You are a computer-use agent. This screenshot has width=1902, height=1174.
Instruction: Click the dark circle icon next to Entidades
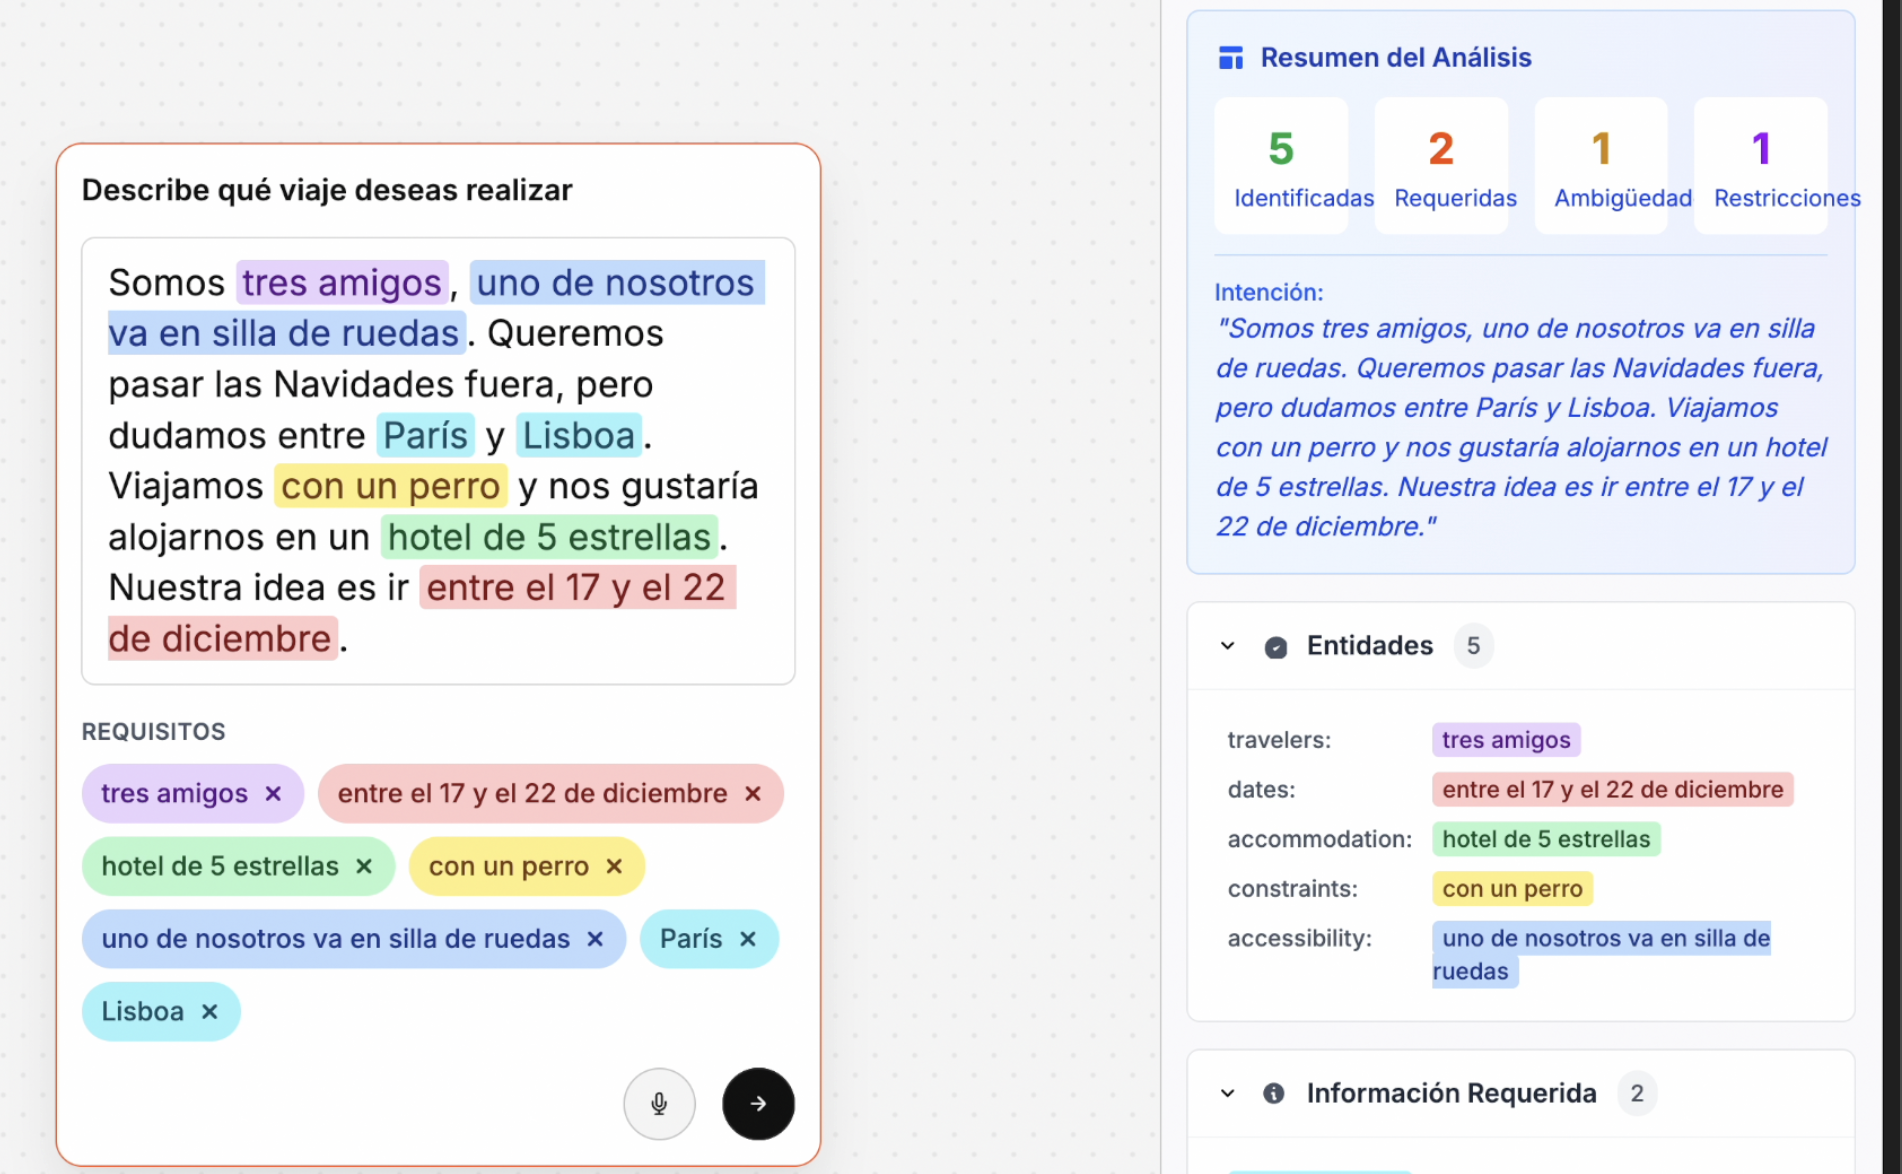[x=1276, y=646]
